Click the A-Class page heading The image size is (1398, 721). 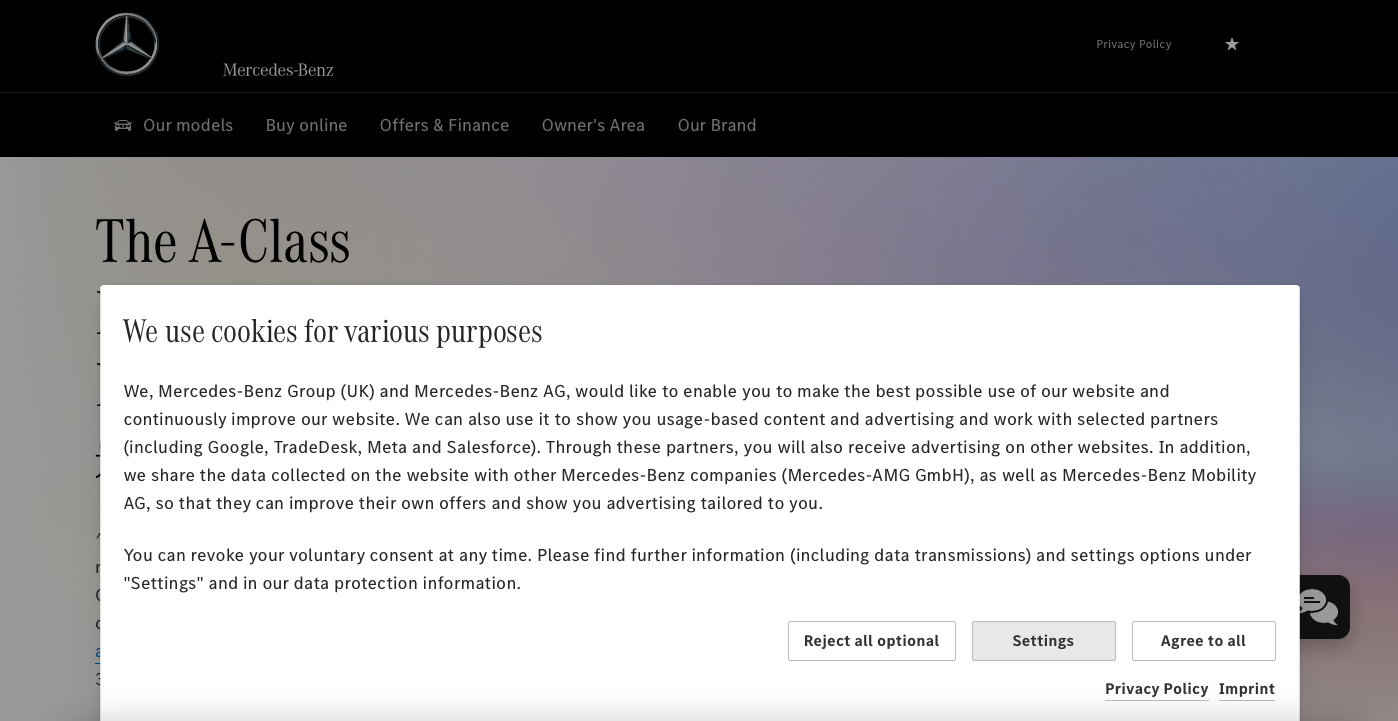(x=223, y=242)
